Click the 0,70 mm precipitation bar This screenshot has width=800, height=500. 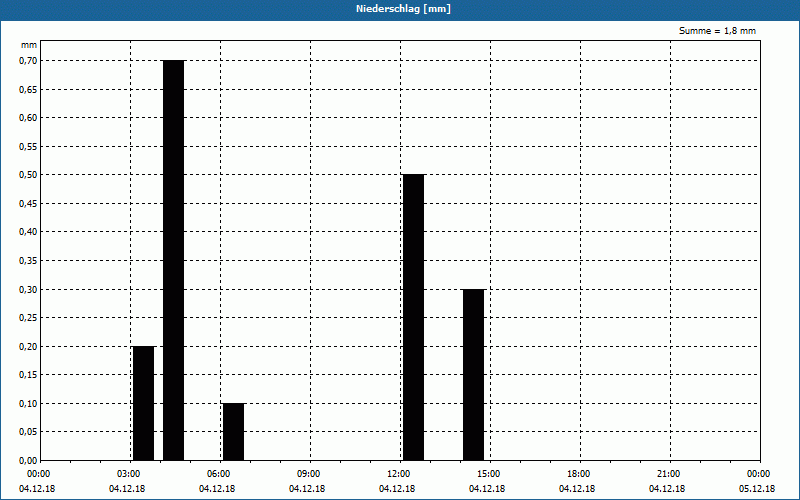tap(173, 260)
